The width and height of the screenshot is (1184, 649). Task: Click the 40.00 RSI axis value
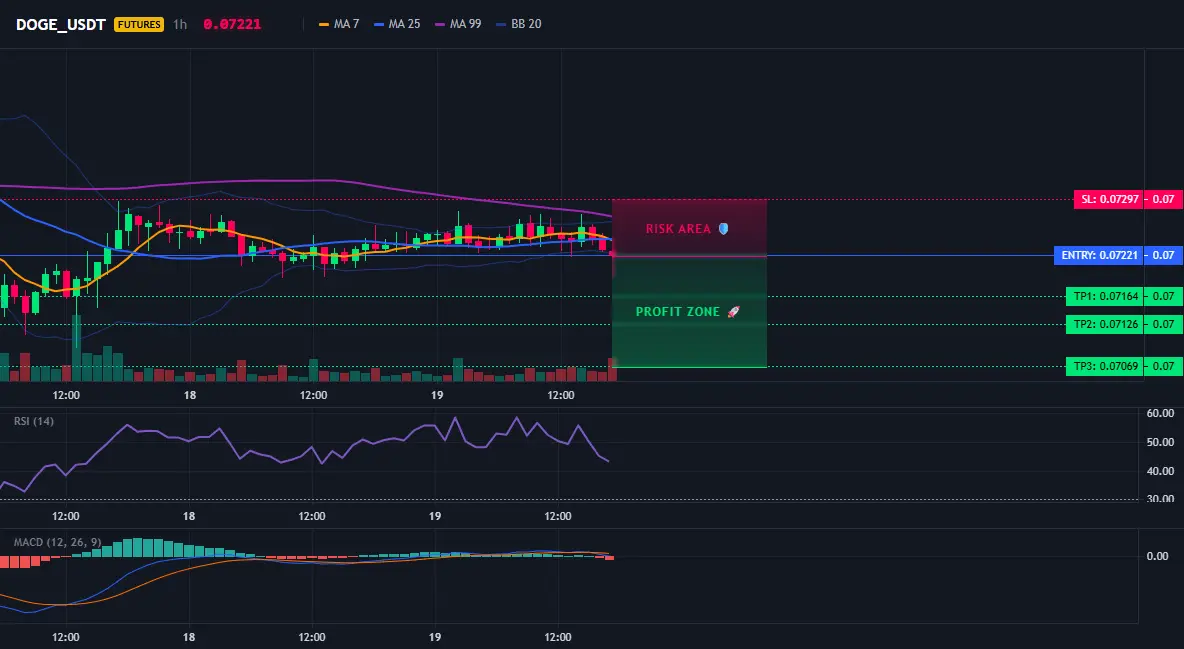click(x=1161, y=471)
